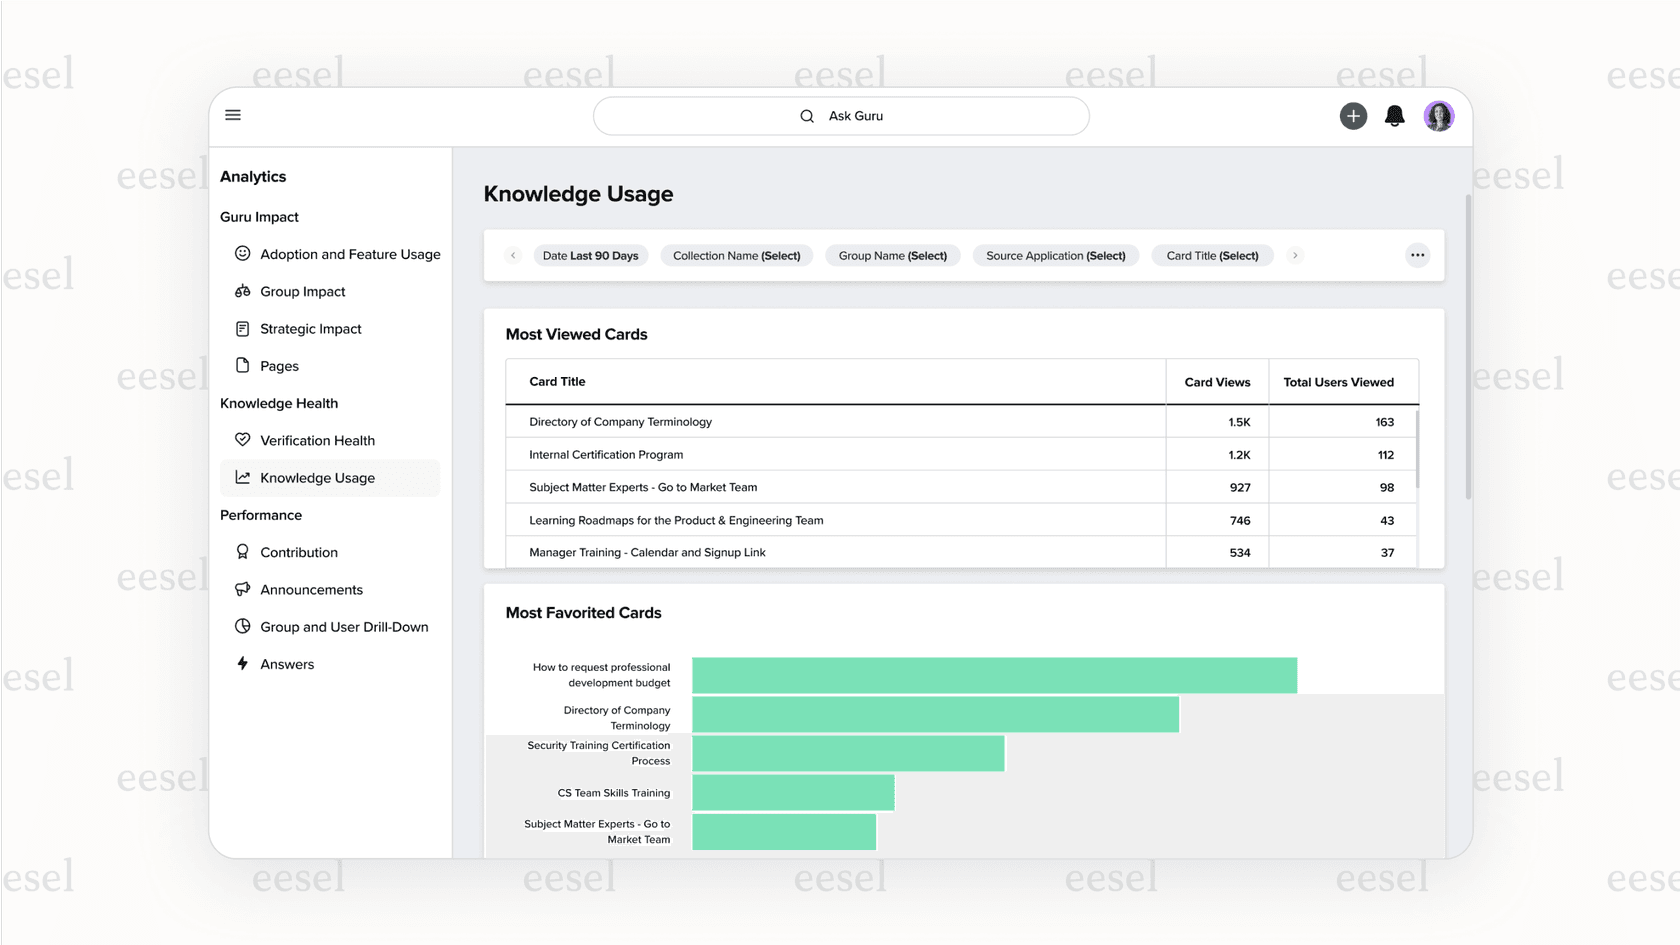The height and width of the screenshot is (945, 1680).
Task: Click the Group Impact people icon
Action: (x=243, y=291)
